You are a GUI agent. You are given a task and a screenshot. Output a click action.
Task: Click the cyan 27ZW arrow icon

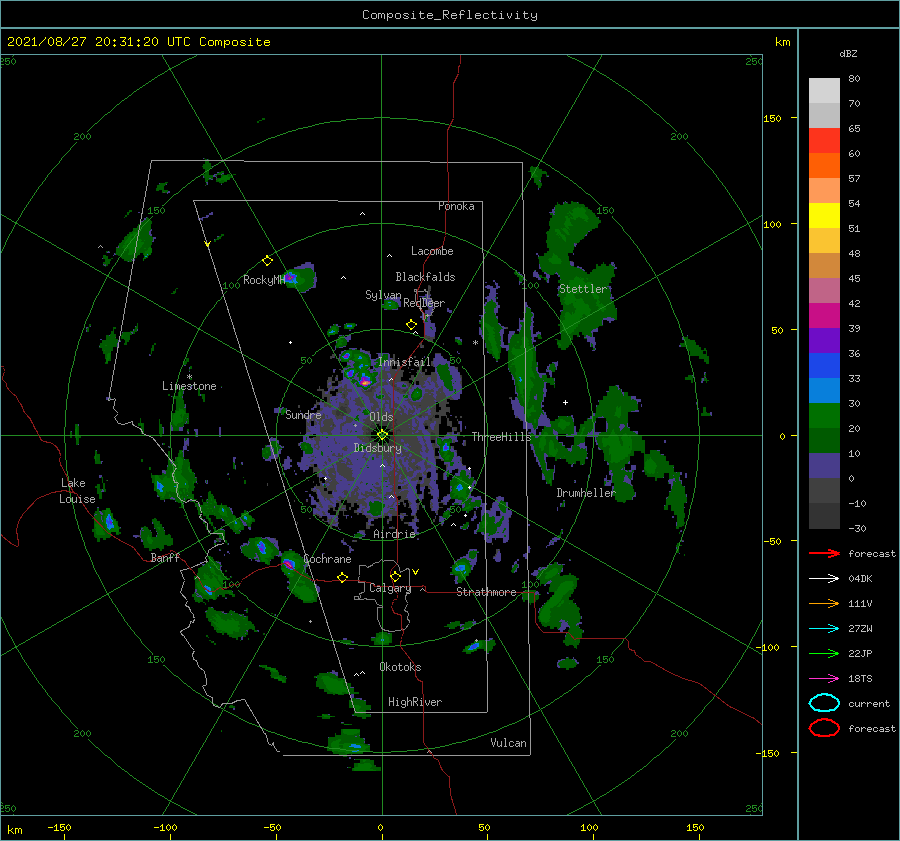(x=824, y=629)
